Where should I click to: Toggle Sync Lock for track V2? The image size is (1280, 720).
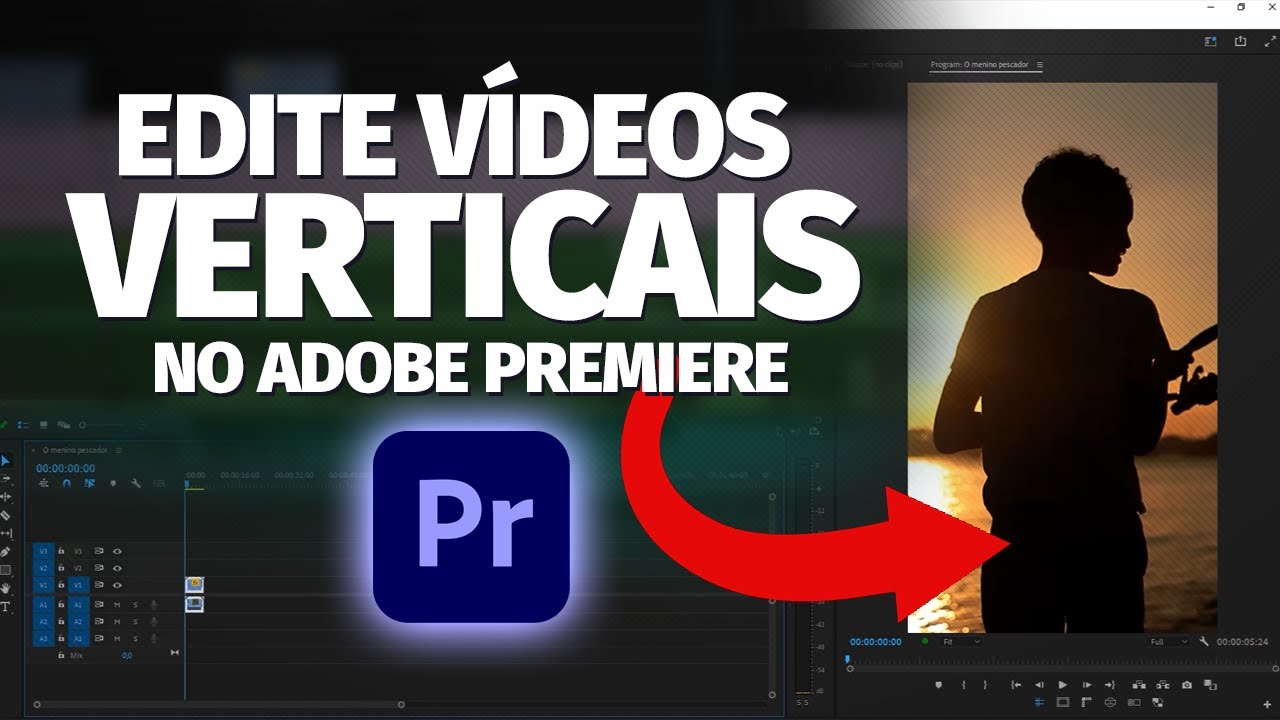click(x=99, y=568)
